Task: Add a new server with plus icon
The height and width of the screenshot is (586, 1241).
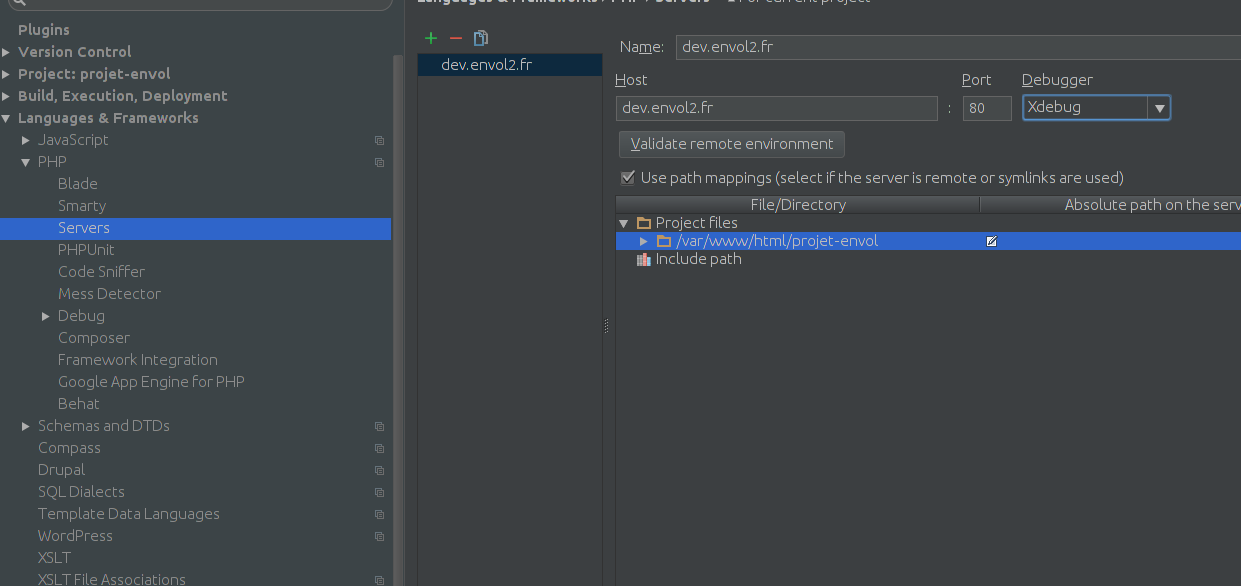Action: pyautogui.click(x=431, y=38)
